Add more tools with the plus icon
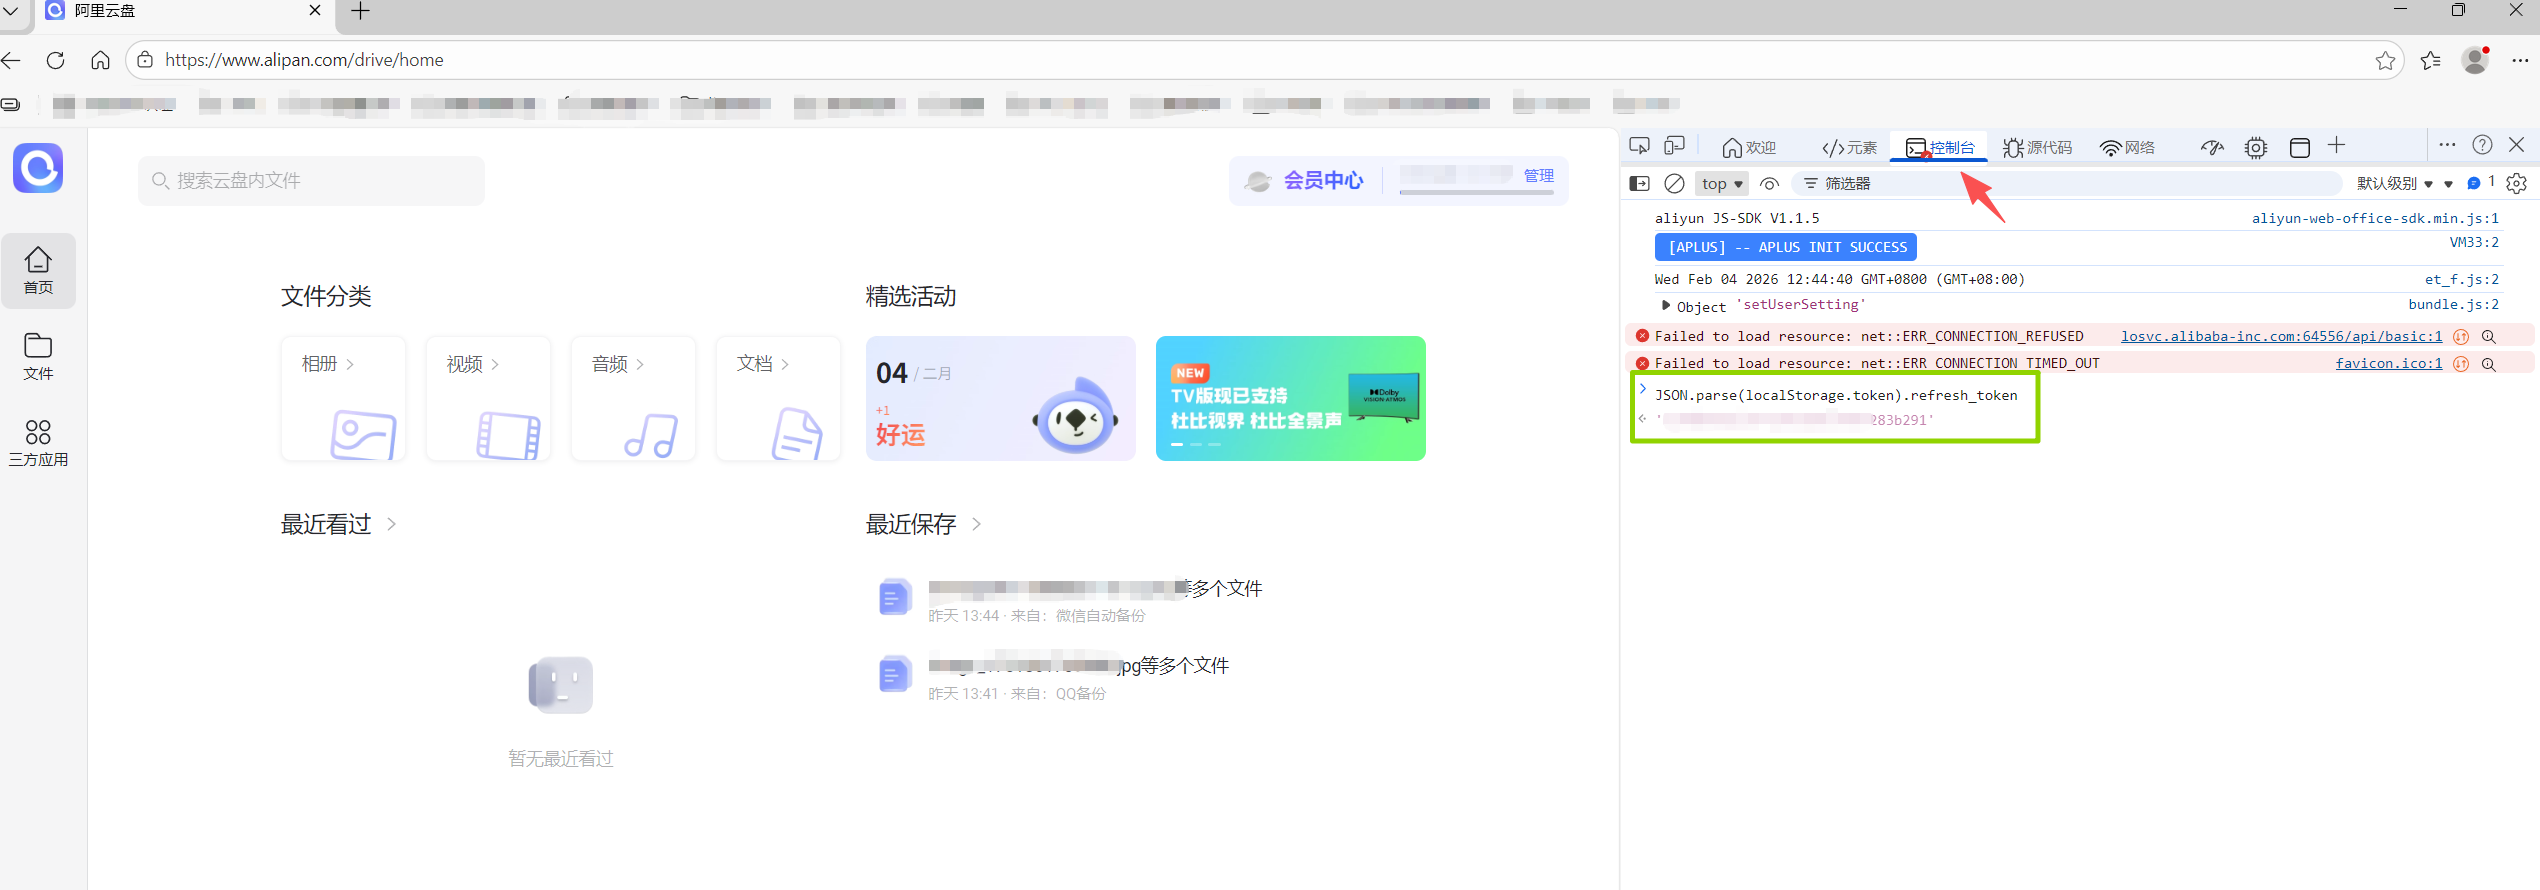The height and width of the screenshot is (890, 2540). pos(2336,146)
